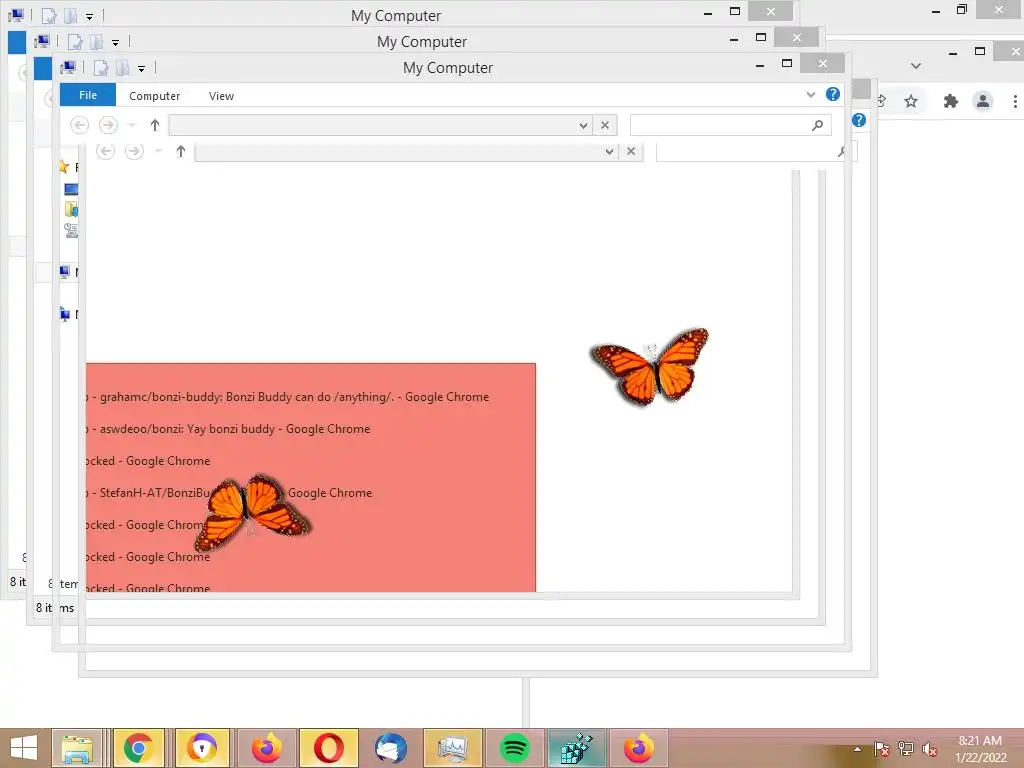
Task: Click the butterfly on the white area
Action: (650, 366)
